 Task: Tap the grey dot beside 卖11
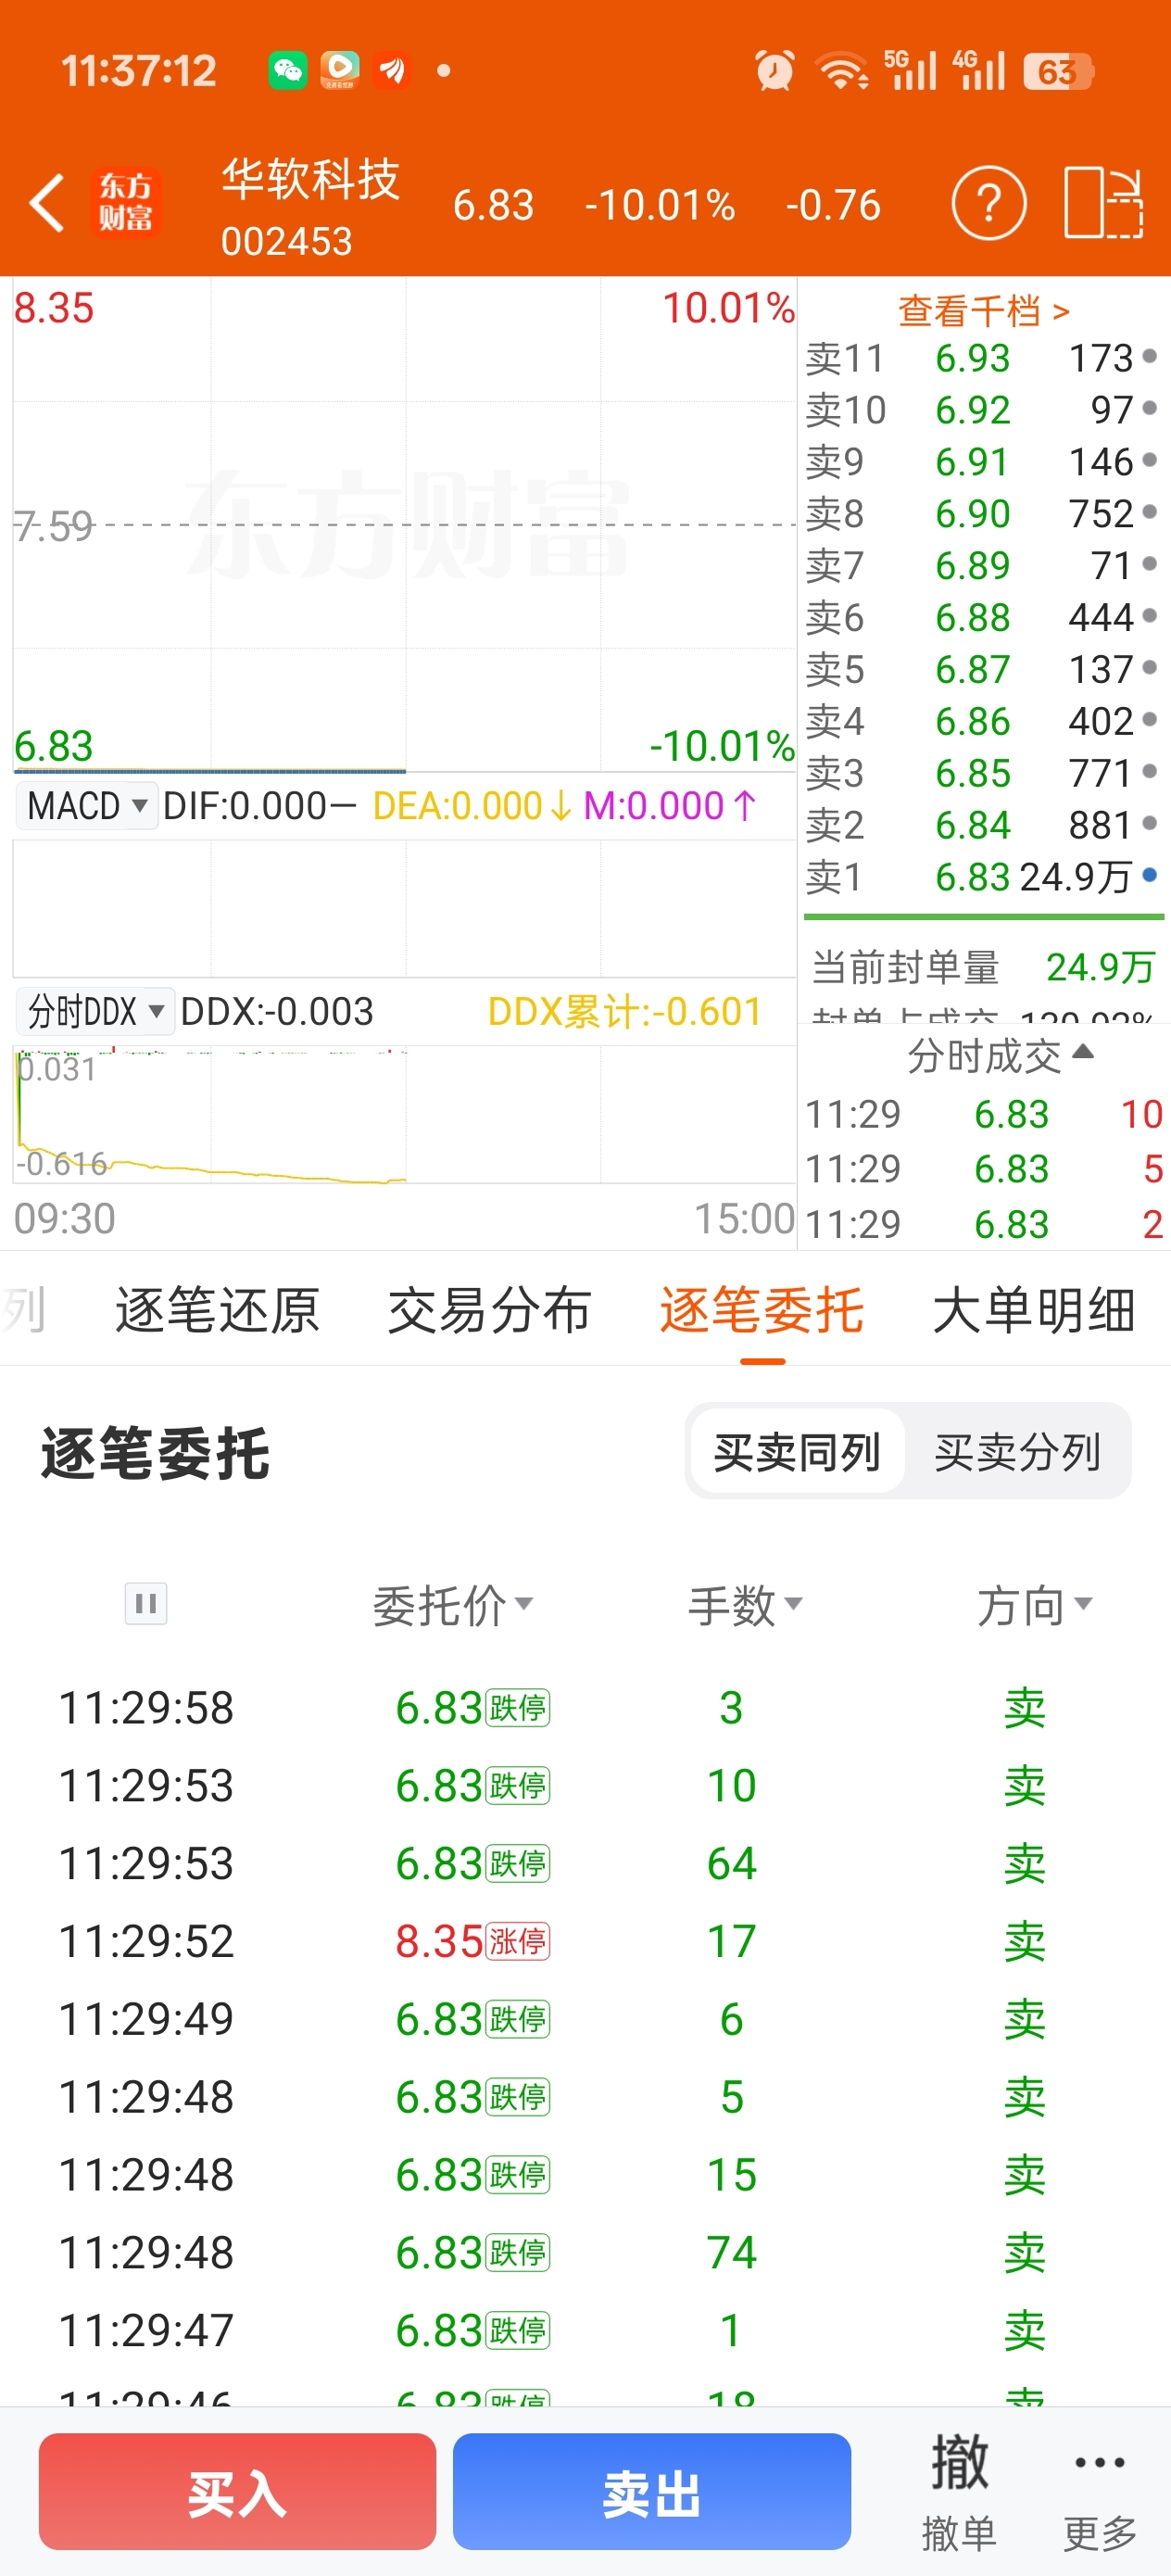pos(1149,356)
